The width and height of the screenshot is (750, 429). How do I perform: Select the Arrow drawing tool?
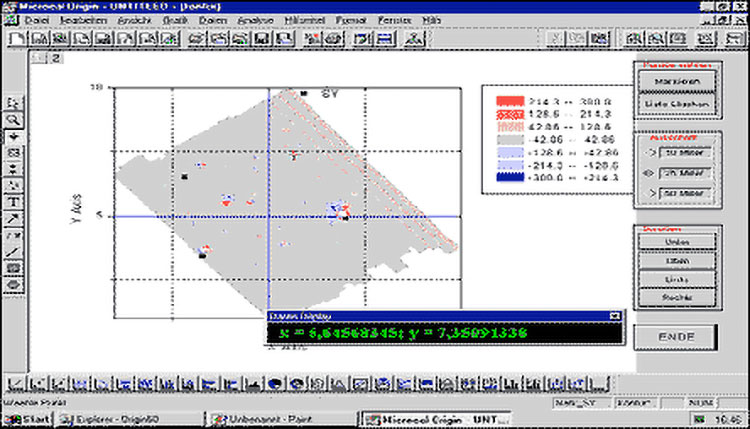(13, 219)
